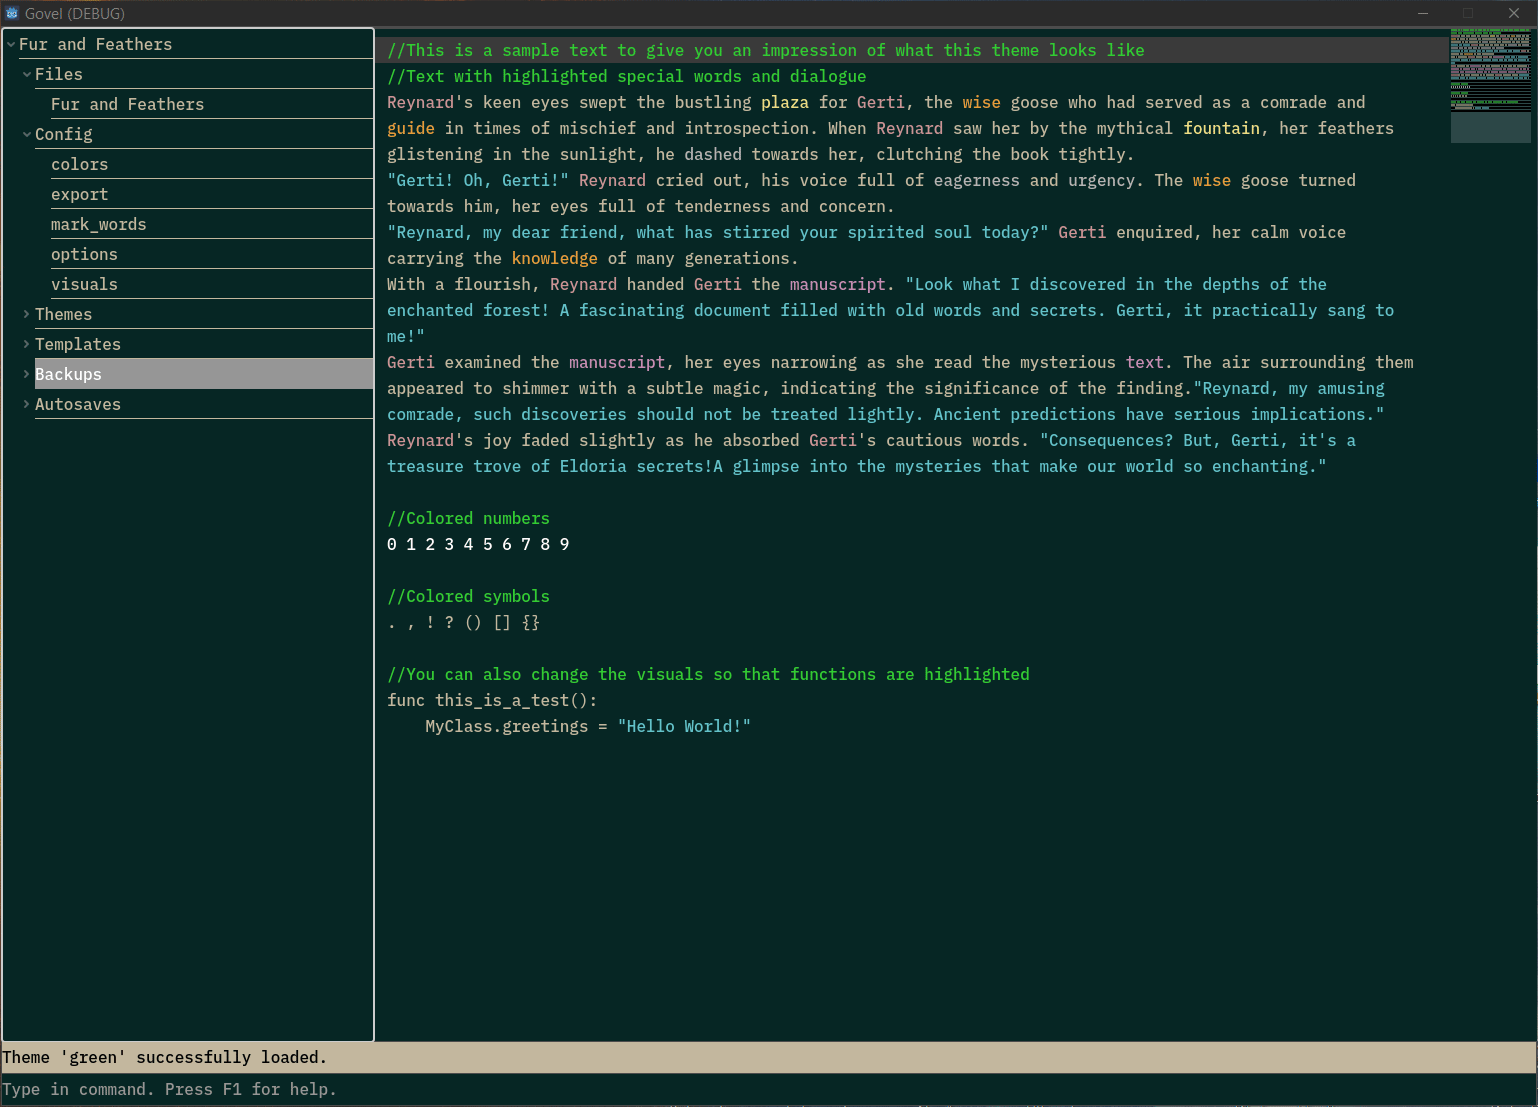Click the highlighted word 'plaza' in the text
Viewport: 1538px width, 1107px height.
(x=785, y=102)
